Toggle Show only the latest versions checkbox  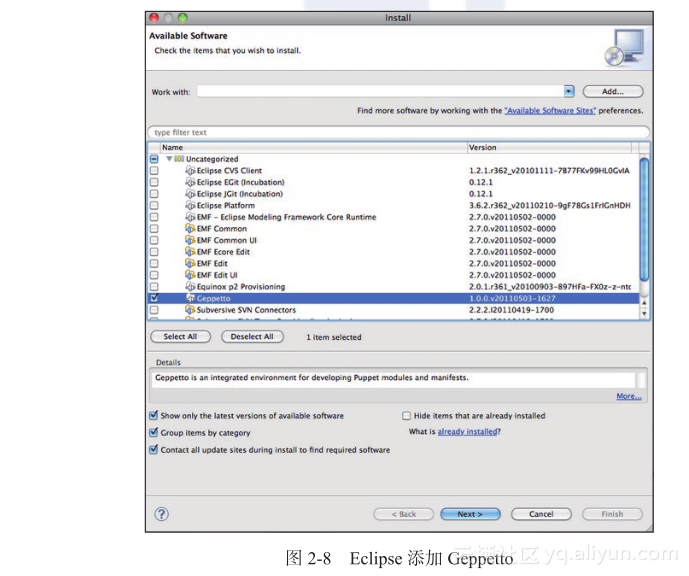[x=153, y=415]
